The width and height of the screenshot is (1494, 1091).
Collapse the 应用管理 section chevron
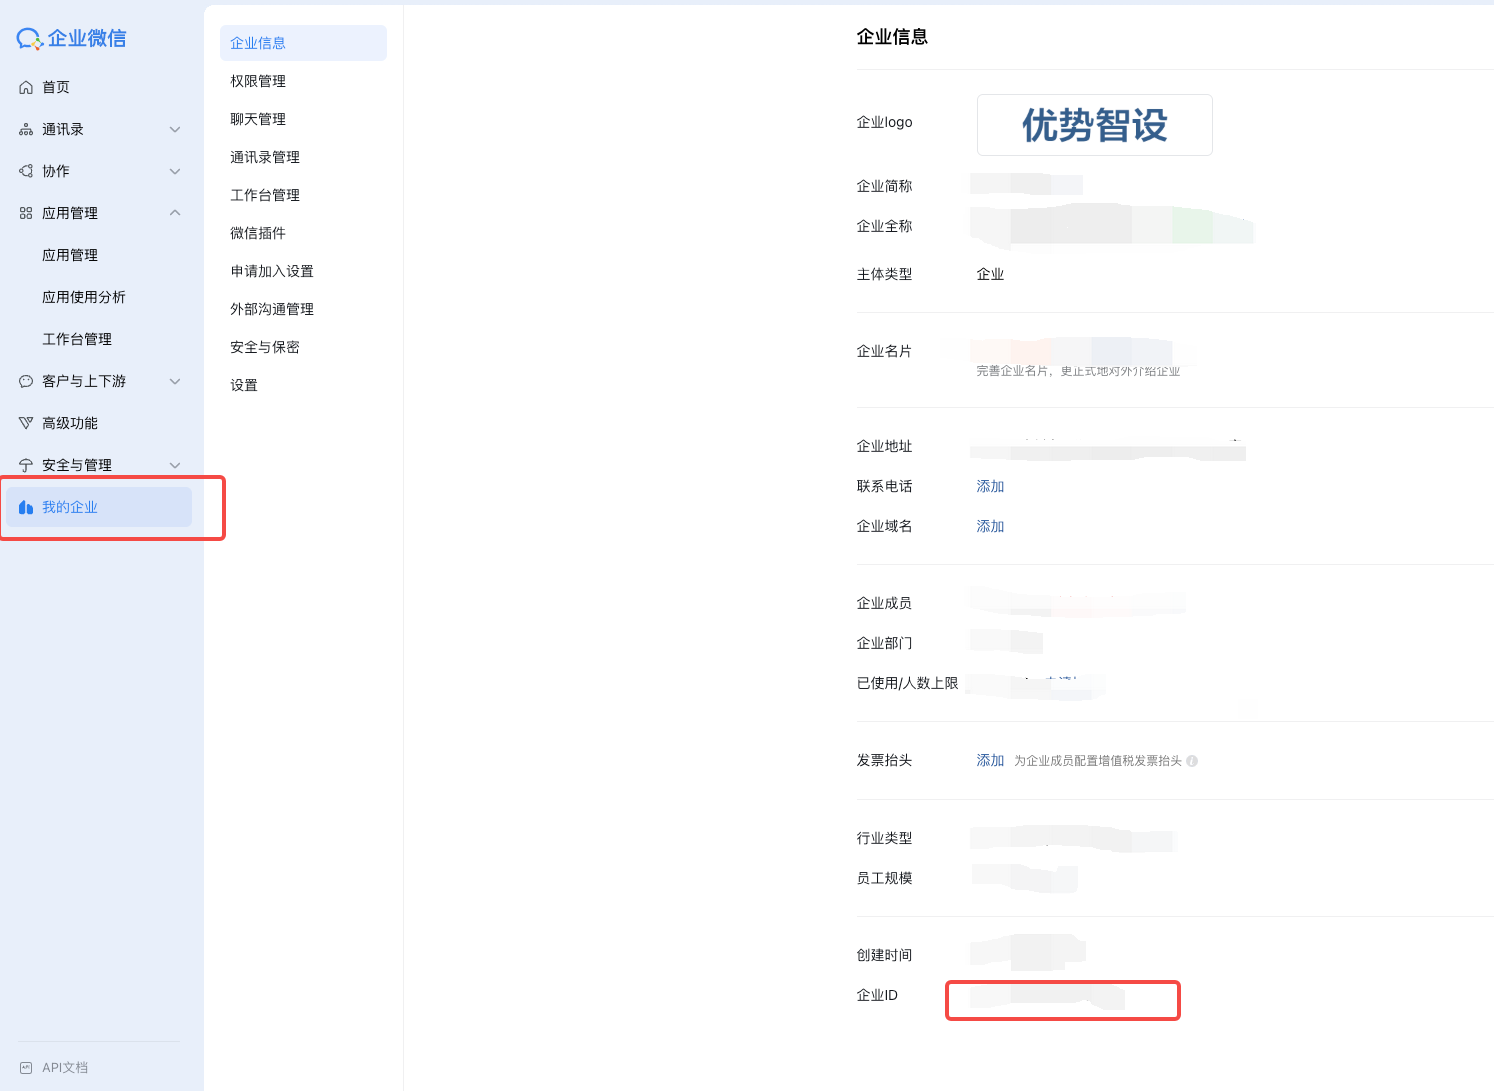pyautogui.click(x=175, y=213)
